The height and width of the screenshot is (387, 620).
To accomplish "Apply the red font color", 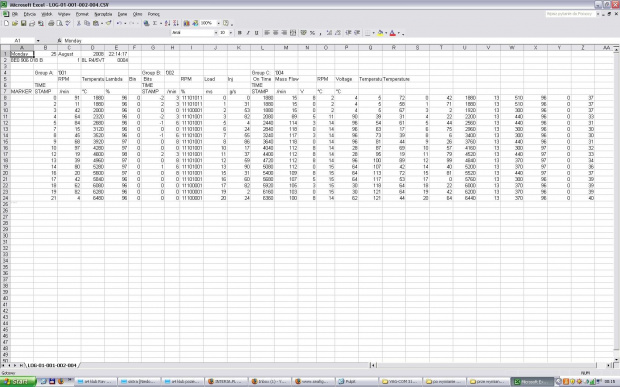I will coord(393,33).
